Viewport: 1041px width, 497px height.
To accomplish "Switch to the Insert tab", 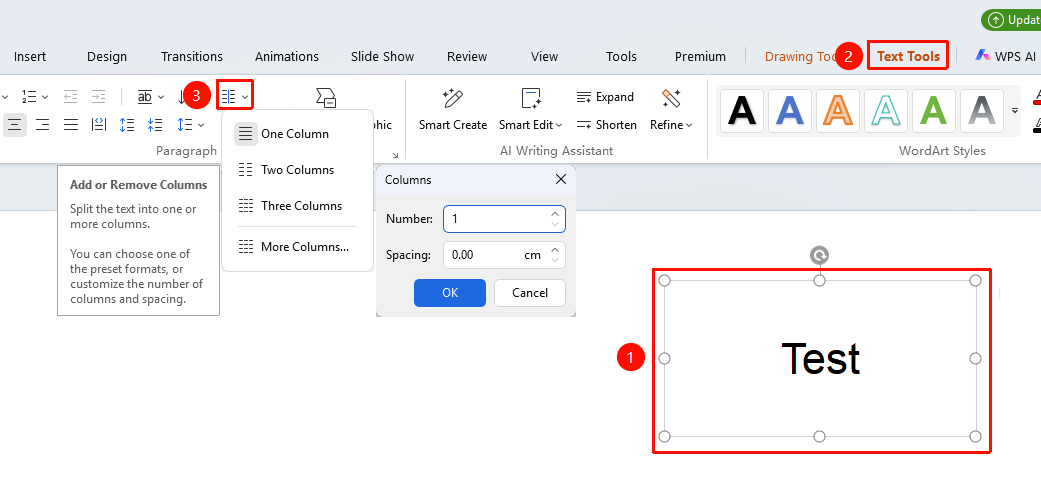I will (30, 56).
